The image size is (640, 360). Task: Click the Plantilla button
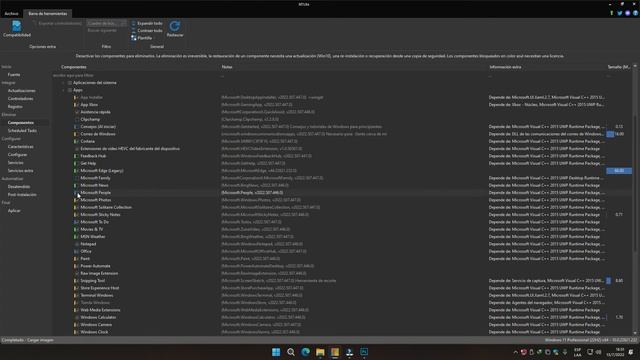coord(142,38)
